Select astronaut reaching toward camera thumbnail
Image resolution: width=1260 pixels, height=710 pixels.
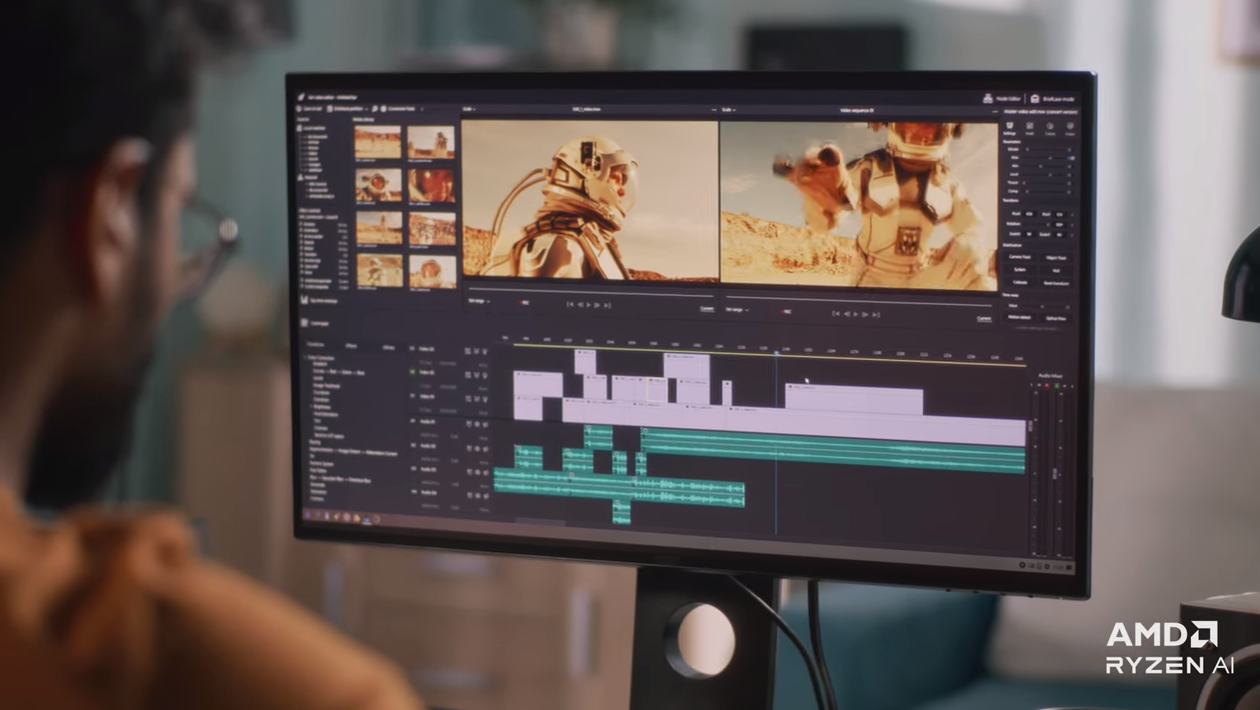click(x=378, y=185)
